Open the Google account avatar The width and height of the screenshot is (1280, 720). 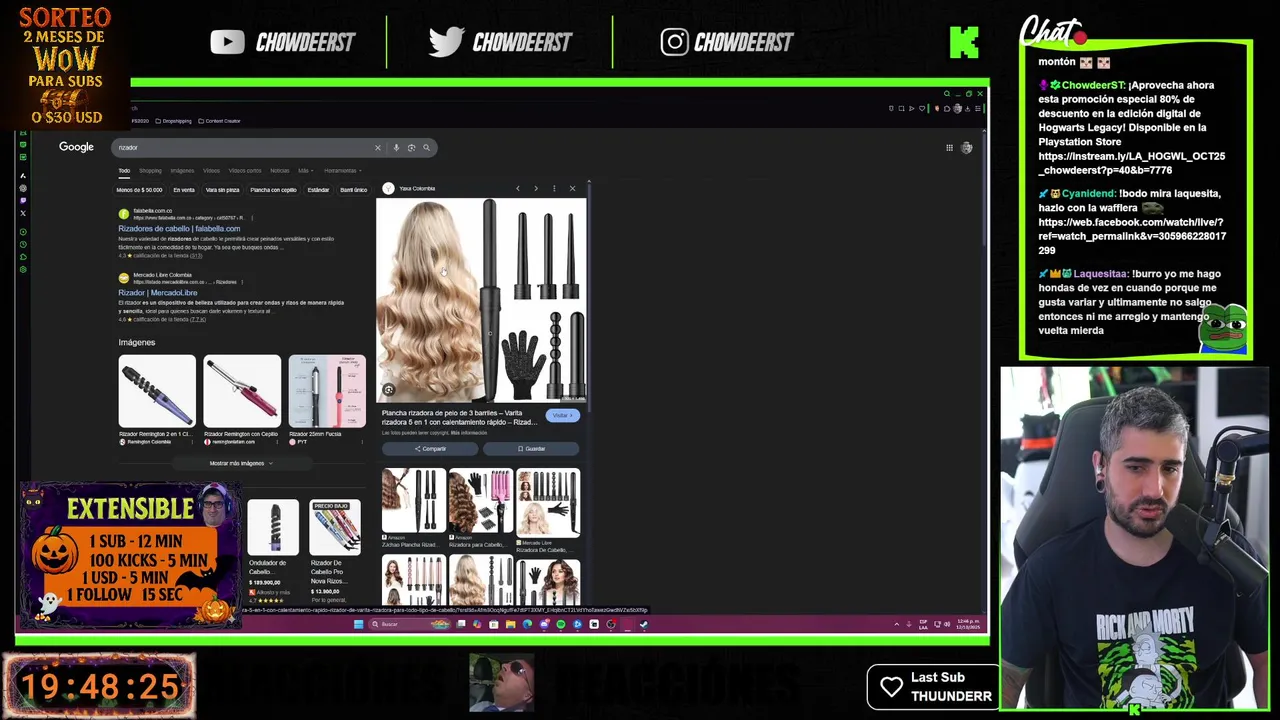coord(967,148)
